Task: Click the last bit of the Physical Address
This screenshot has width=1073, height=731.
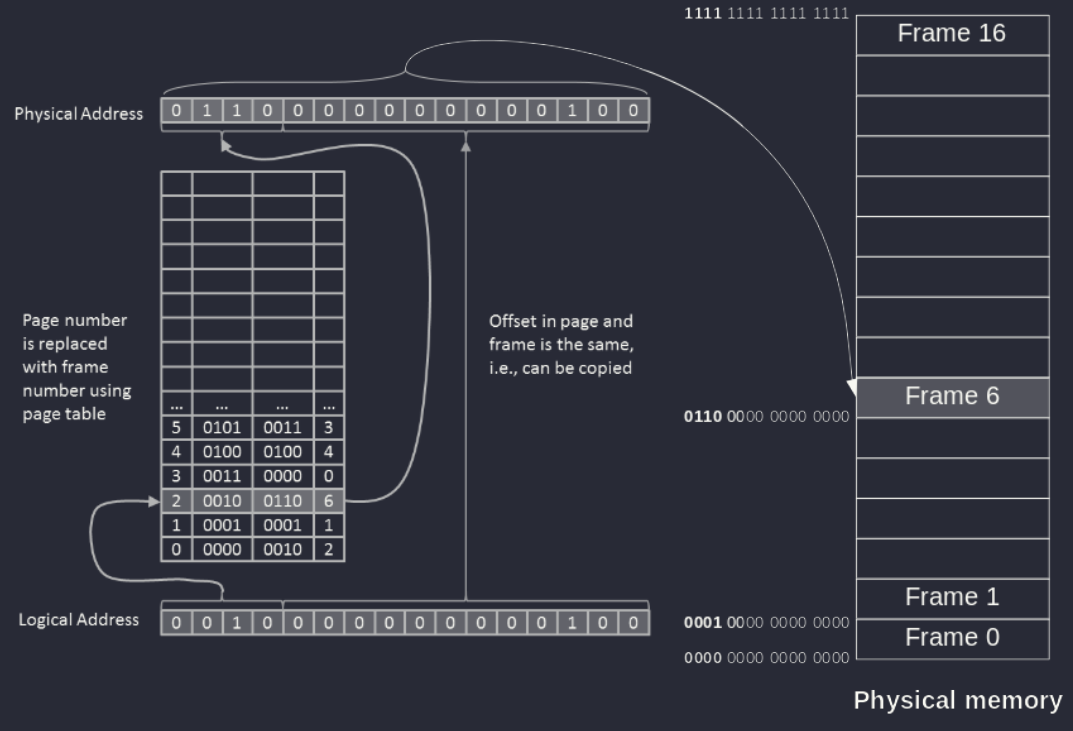Action: tap(633, 112)
